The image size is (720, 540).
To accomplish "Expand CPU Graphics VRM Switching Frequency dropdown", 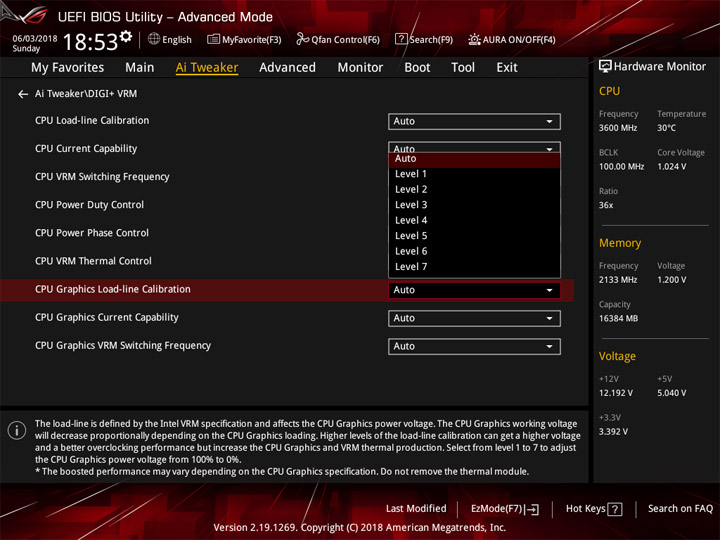I will (474, 346).
